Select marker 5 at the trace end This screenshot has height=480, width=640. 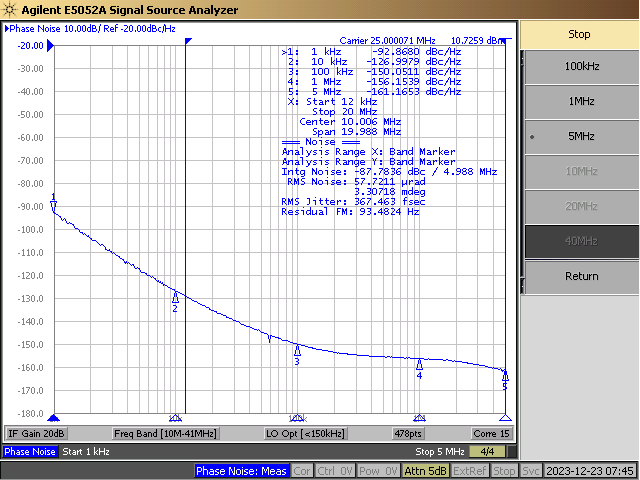(505, 376)
